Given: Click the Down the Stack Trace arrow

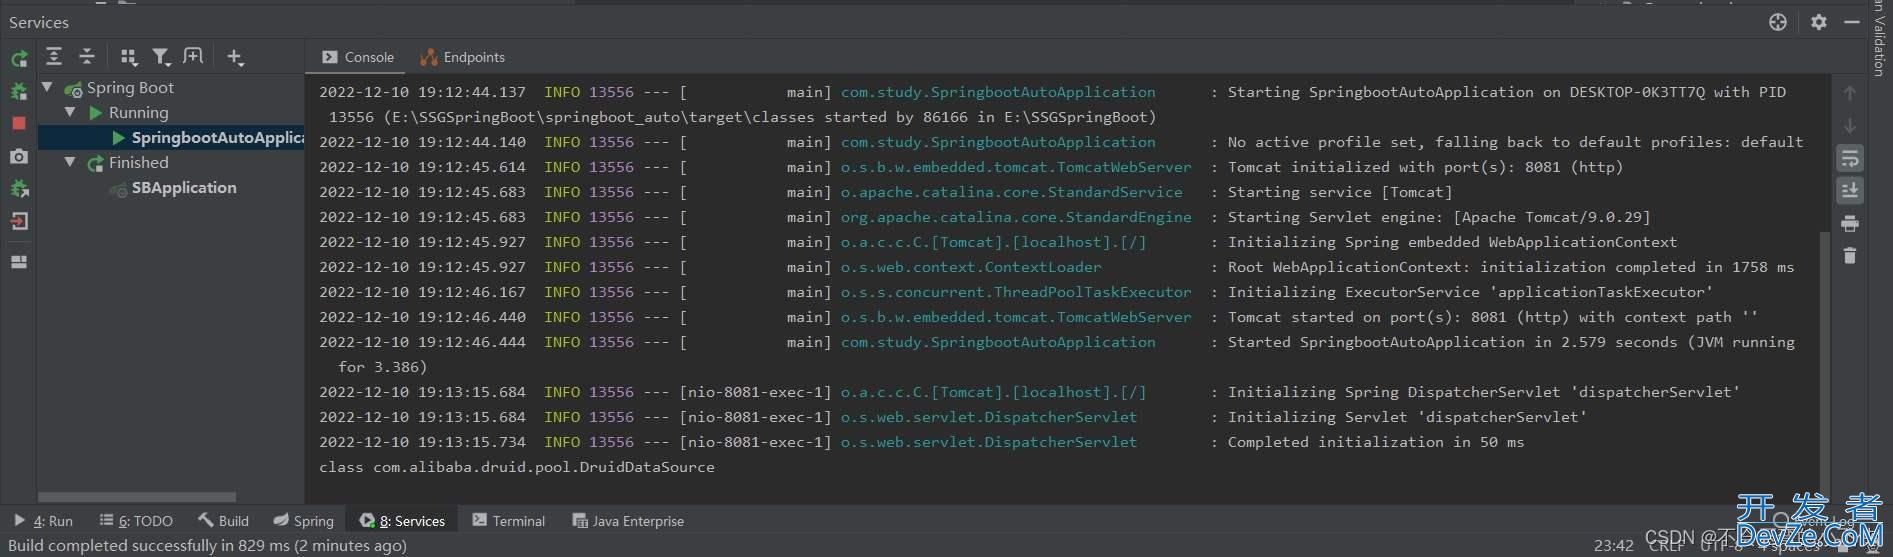Looking at the screenshot, I should point(1850,126).
